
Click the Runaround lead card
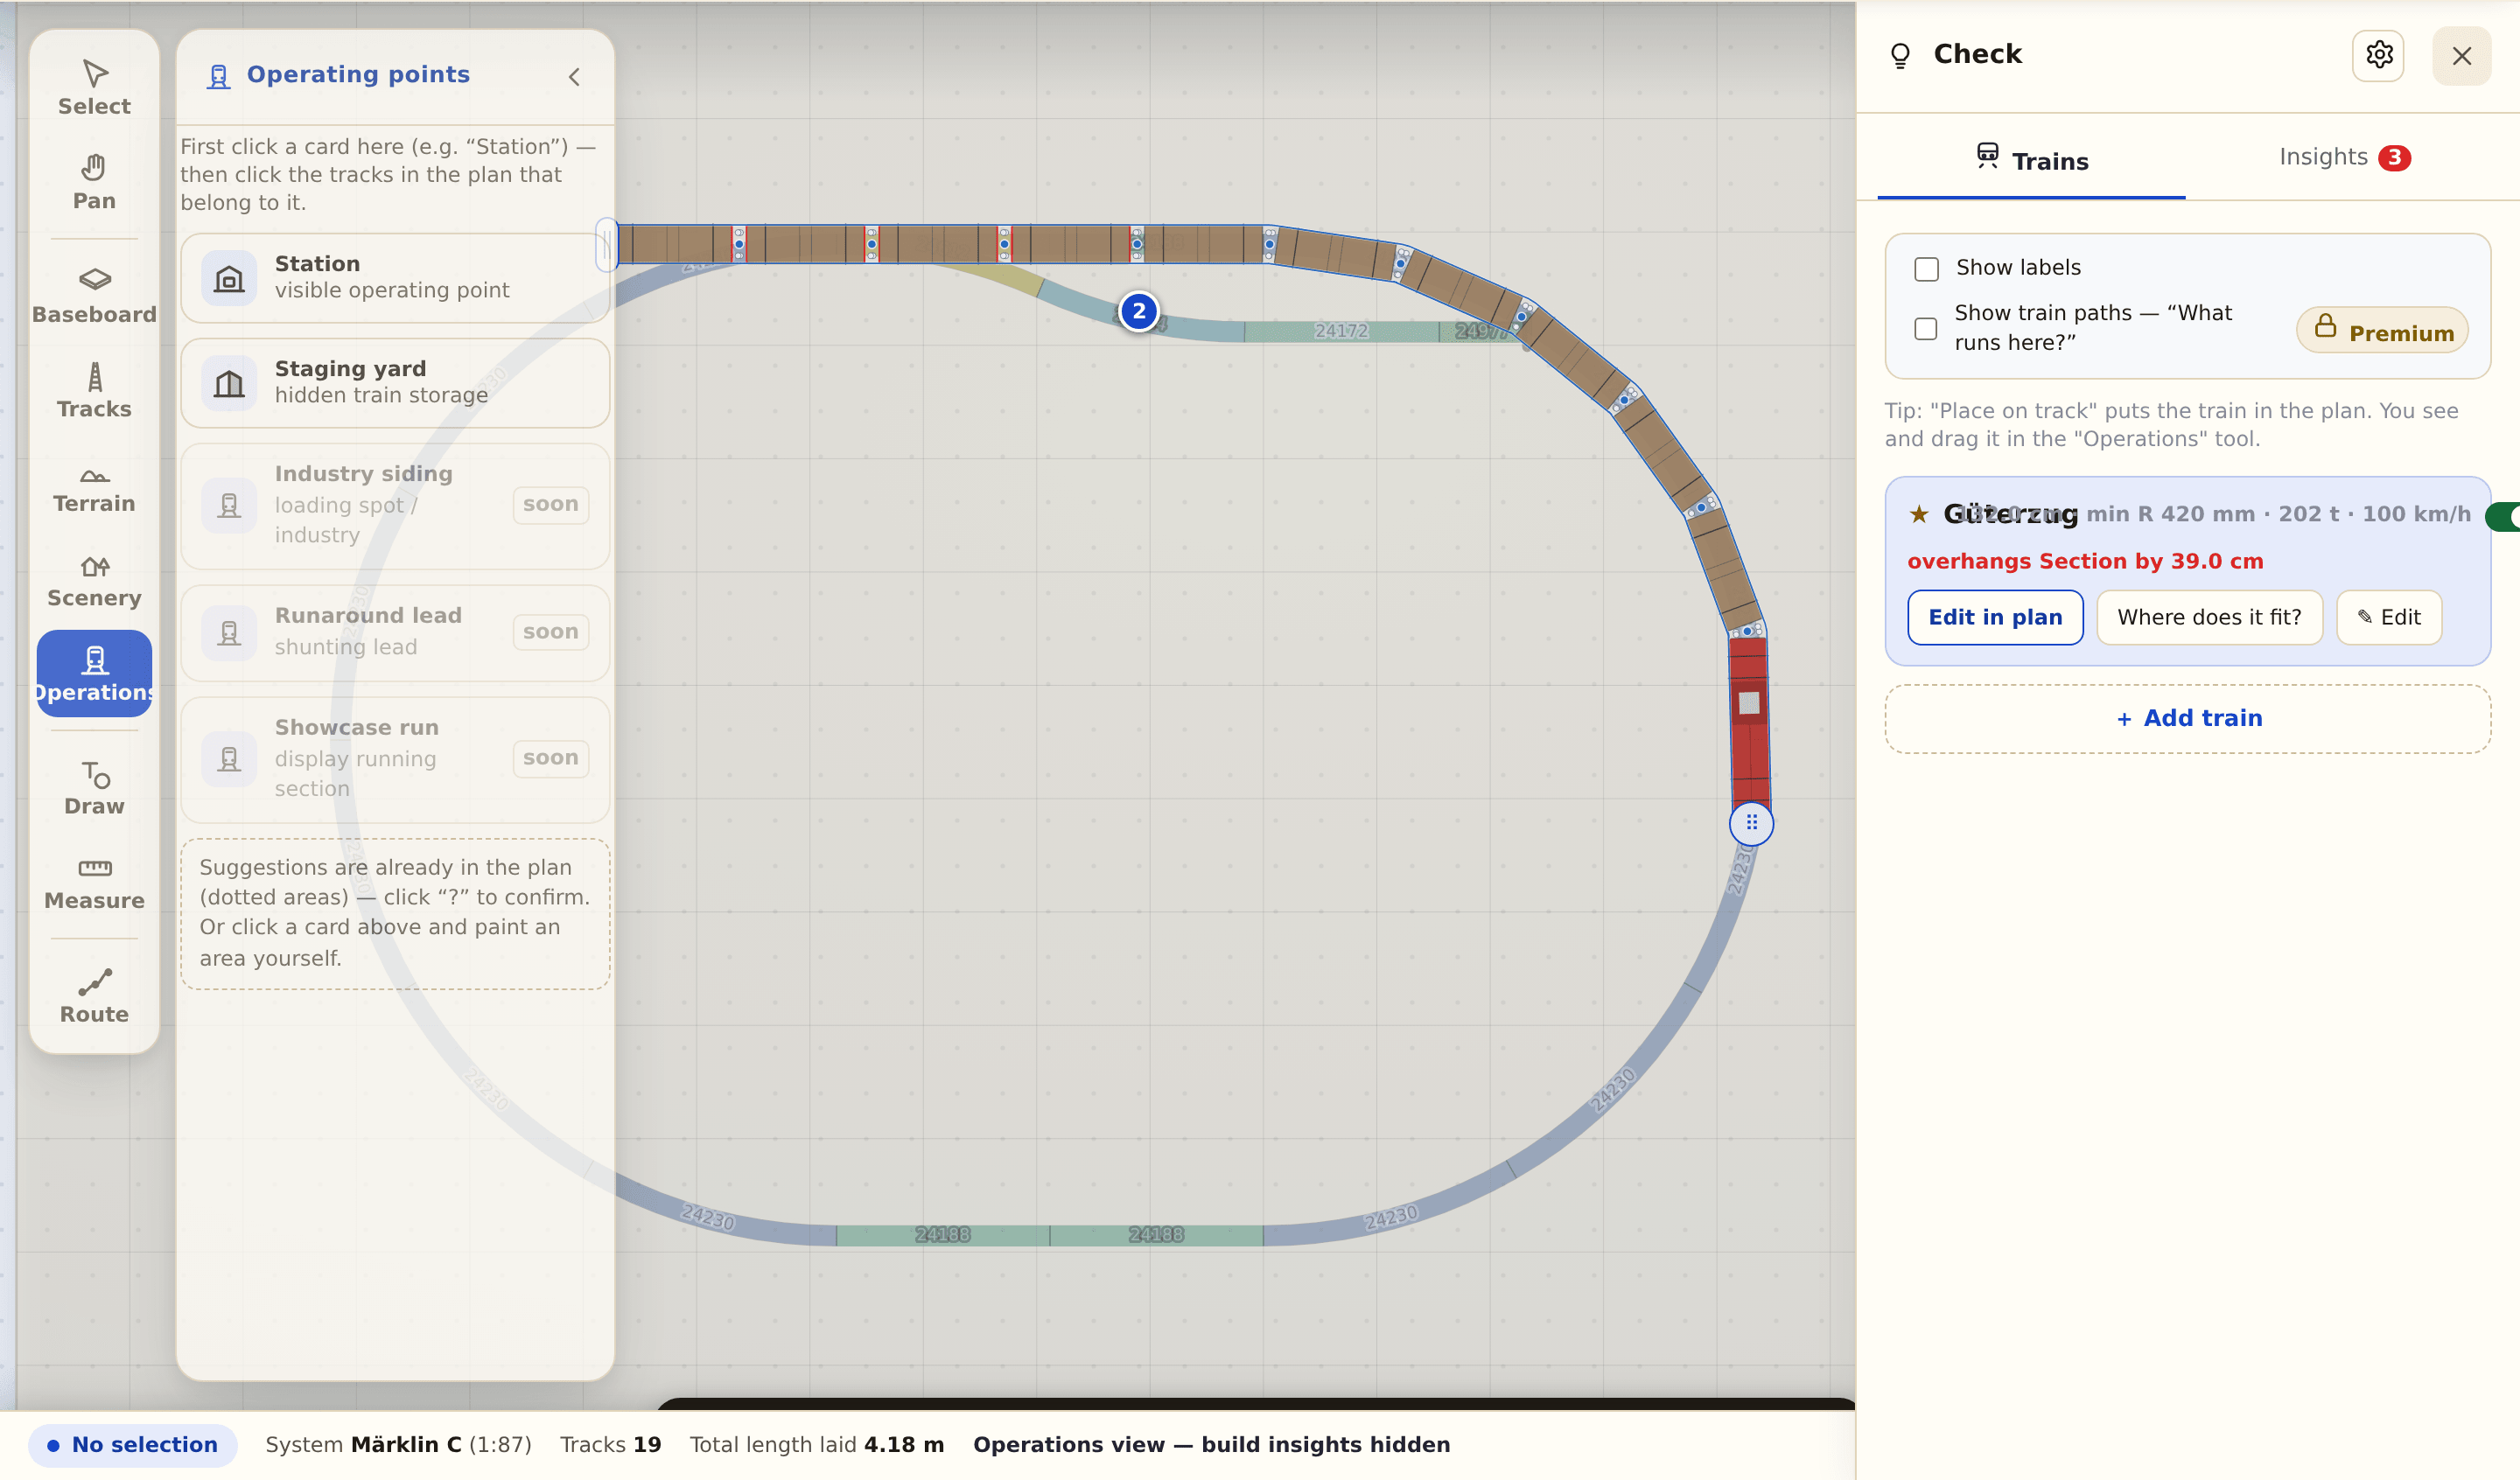coord(395,632)
